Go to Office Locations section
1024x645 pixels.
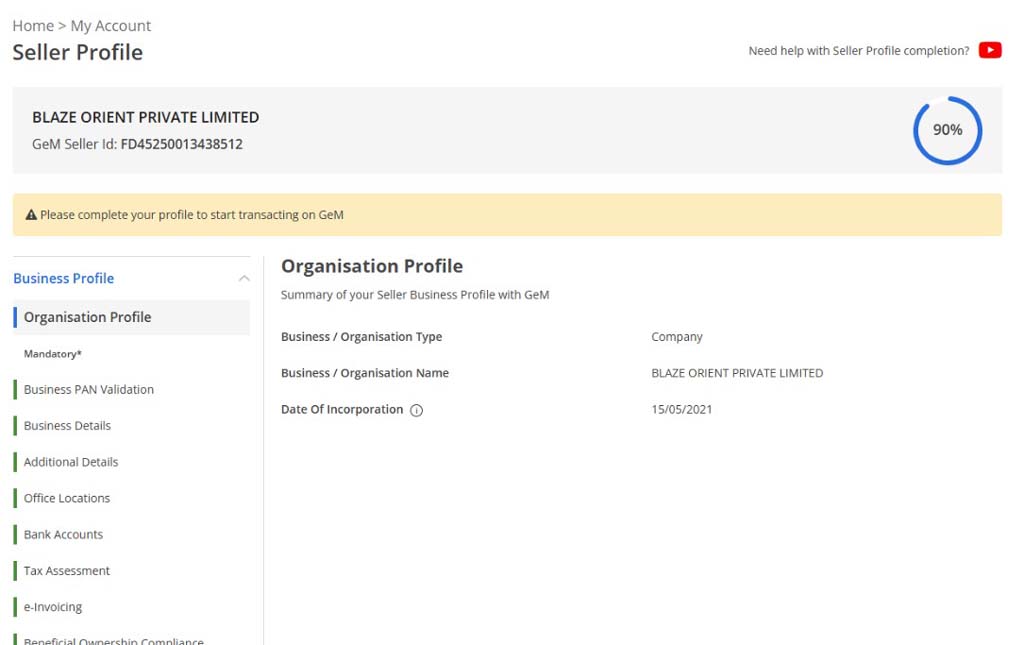[x=67, y=498]
